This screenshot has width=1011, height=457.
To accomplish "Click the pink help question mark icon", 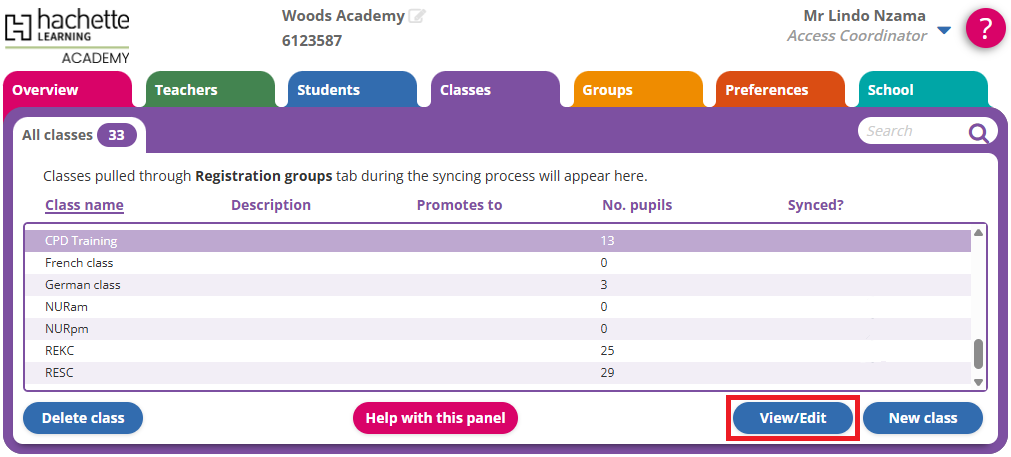I will pyautogui.click(x=985, y=28).
